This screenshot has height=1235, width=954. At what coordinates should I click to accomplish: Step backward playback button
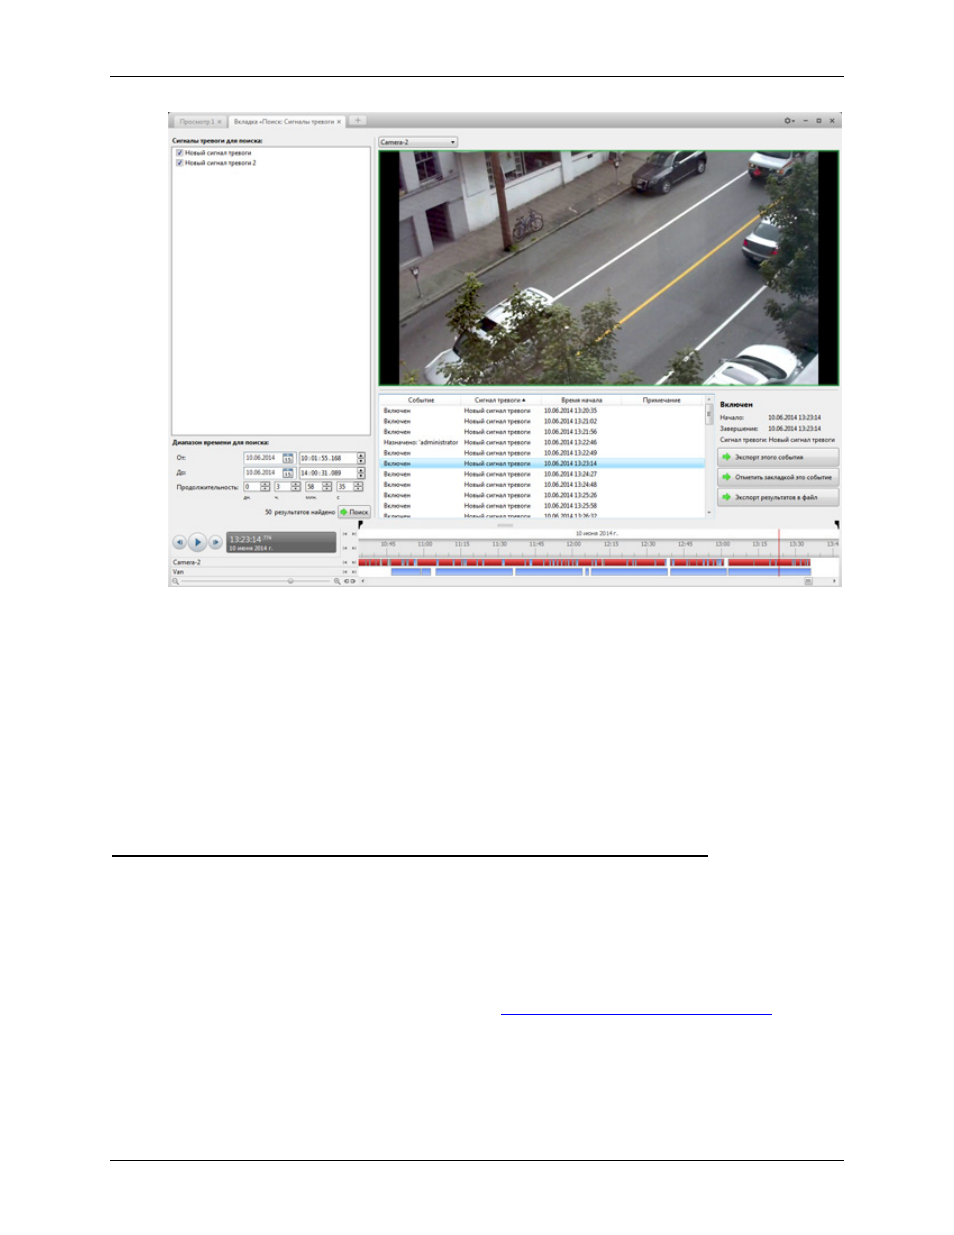[180, 542]
